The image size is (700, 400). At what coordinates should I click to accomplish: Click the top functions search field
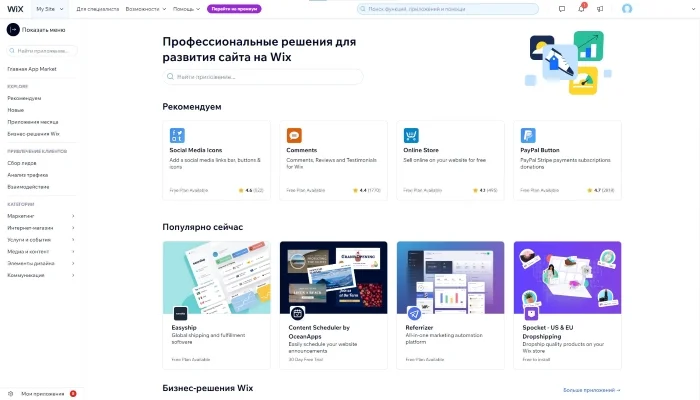448,9
